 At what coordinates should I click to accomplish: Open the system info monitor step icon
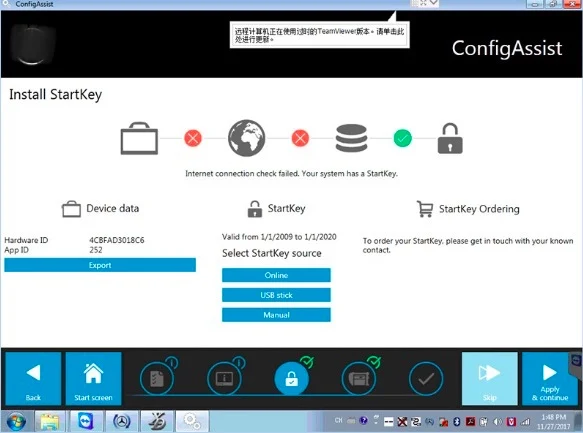[x=224, y=379]
